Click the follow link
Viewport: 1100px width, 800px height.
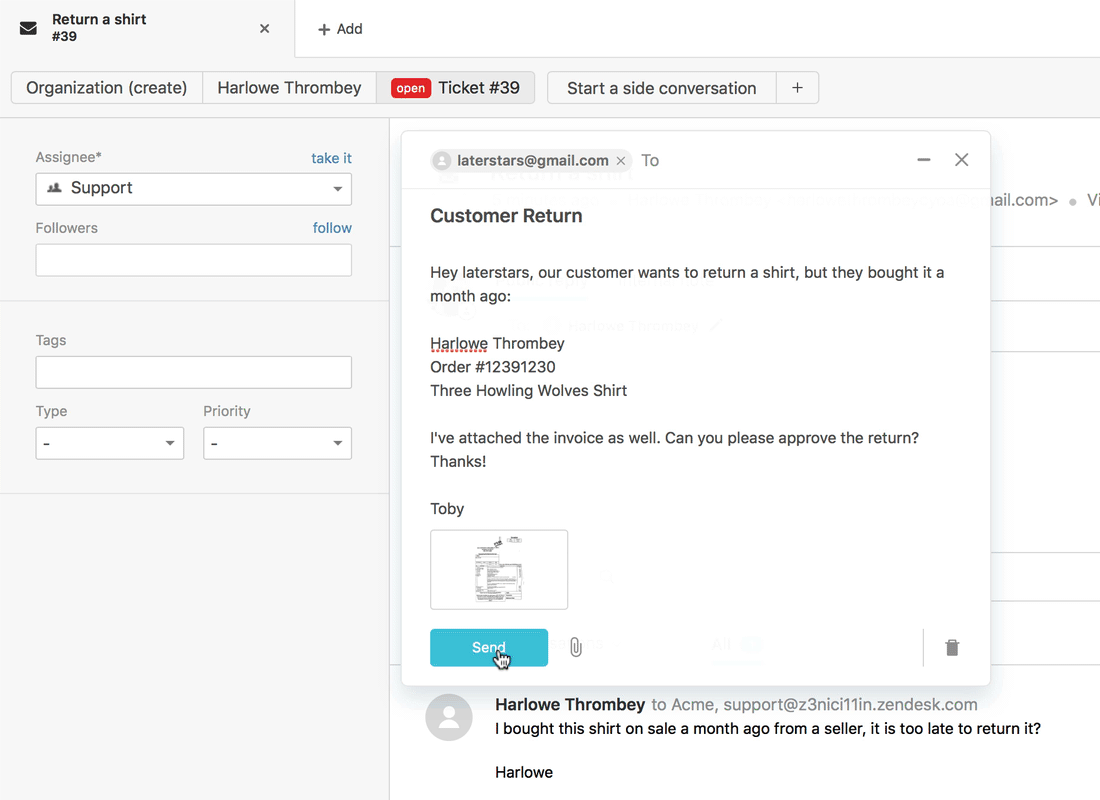332,228
